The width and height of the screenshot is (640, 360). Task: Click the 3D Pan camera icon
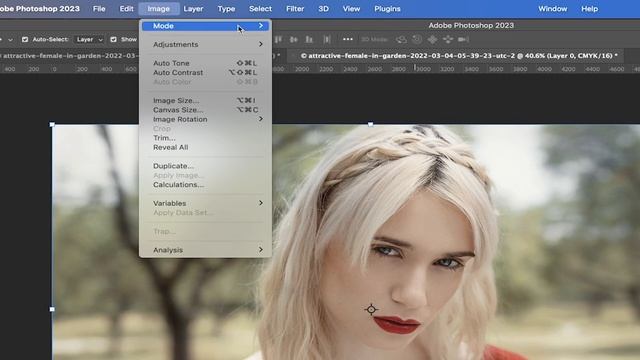click(x=432, y=40)
